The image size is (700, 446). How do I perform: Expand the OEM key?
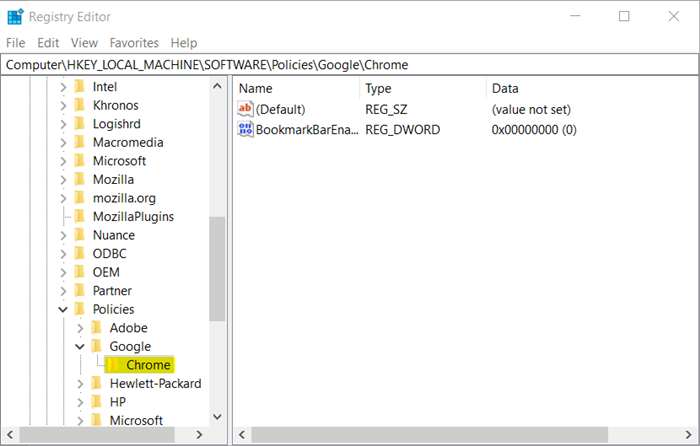63,272
